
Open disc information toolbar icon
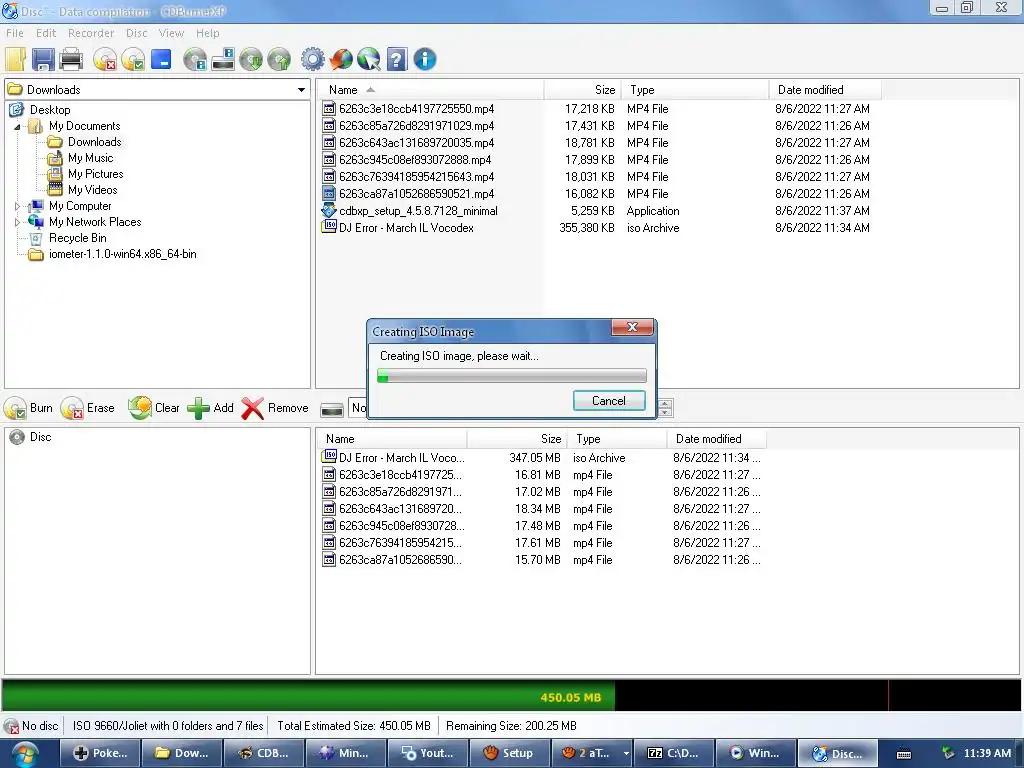point(195,59)
